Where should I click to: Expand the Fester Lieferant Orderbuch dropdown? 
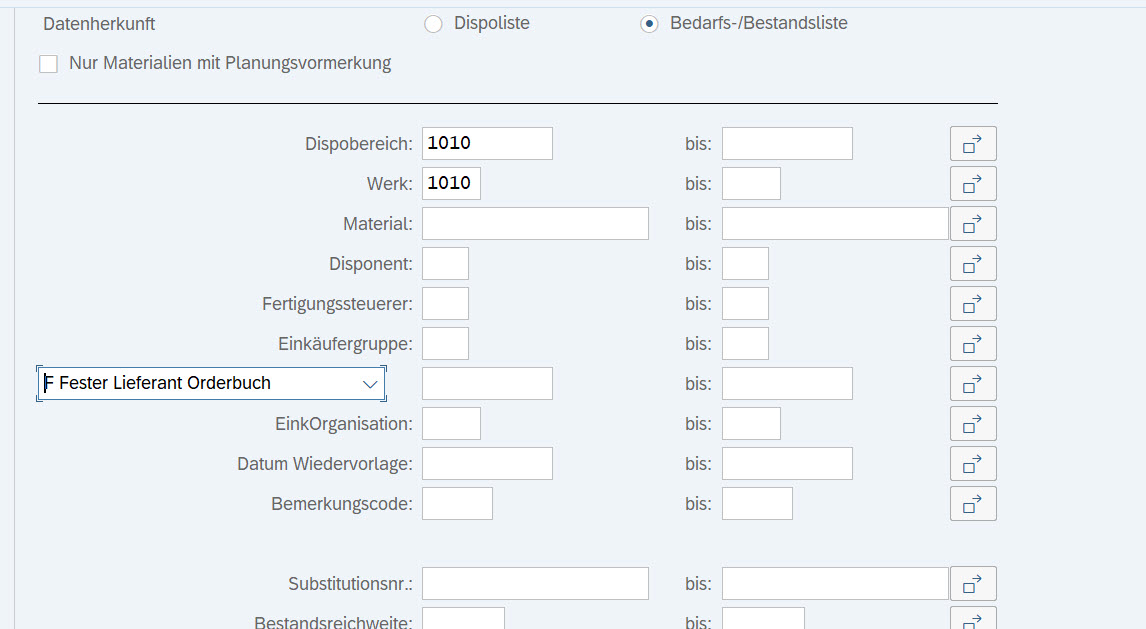tap(200, 383)
